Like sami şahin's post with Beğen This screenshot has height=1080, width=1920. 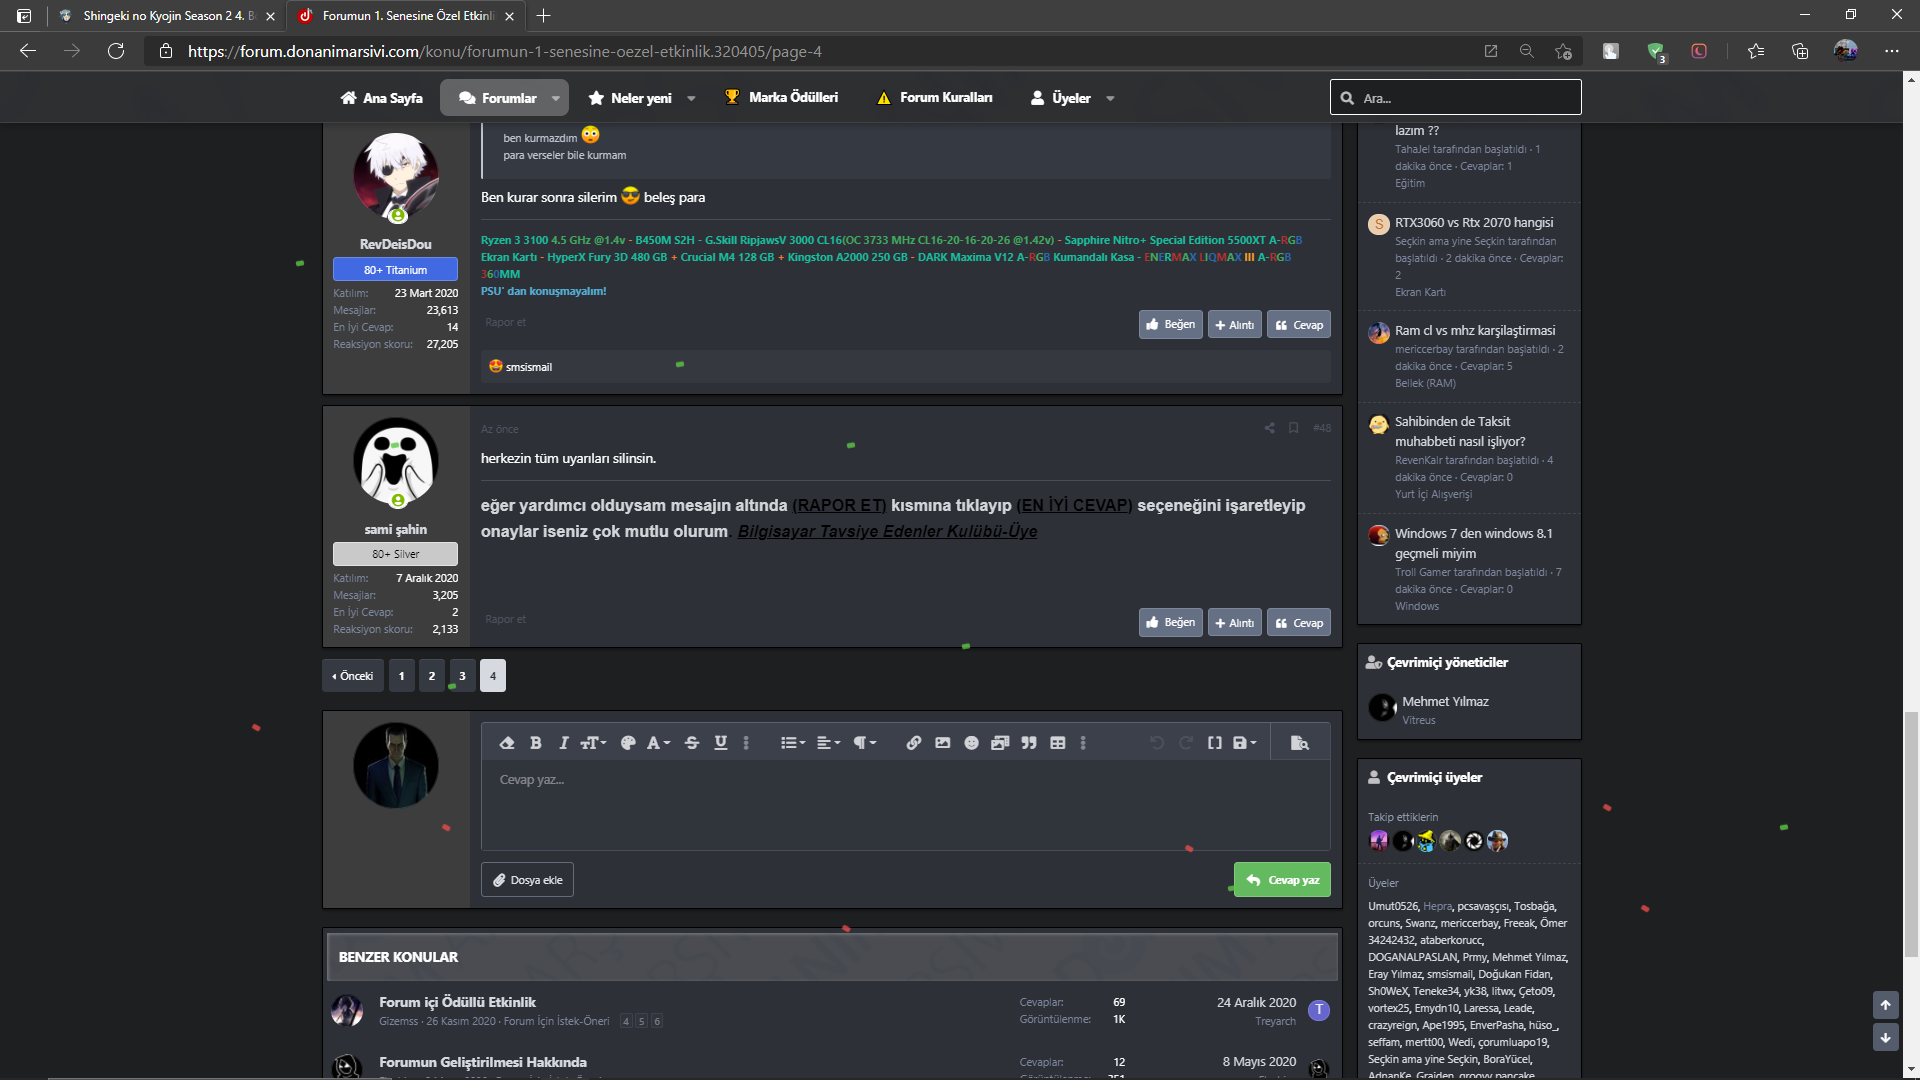tap(1170, 623)
